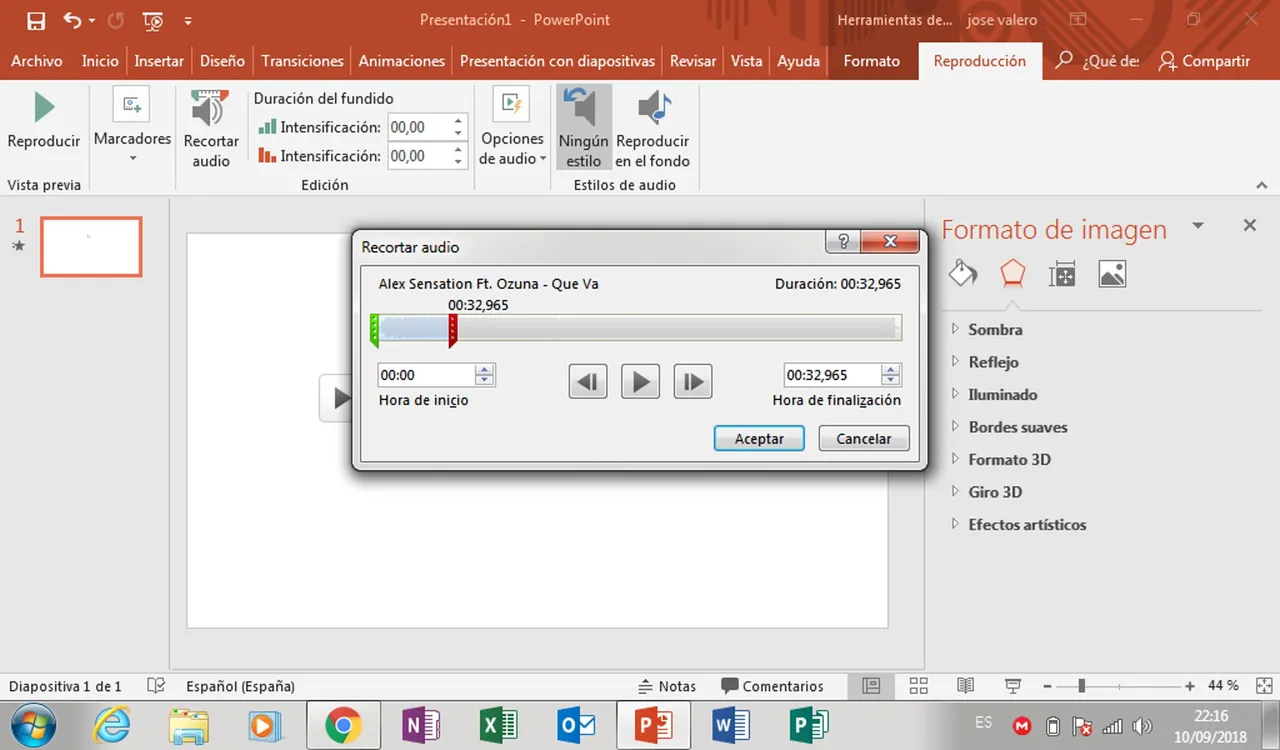
Task: Click the ¿Qué desea search box
Action: 1098,61
